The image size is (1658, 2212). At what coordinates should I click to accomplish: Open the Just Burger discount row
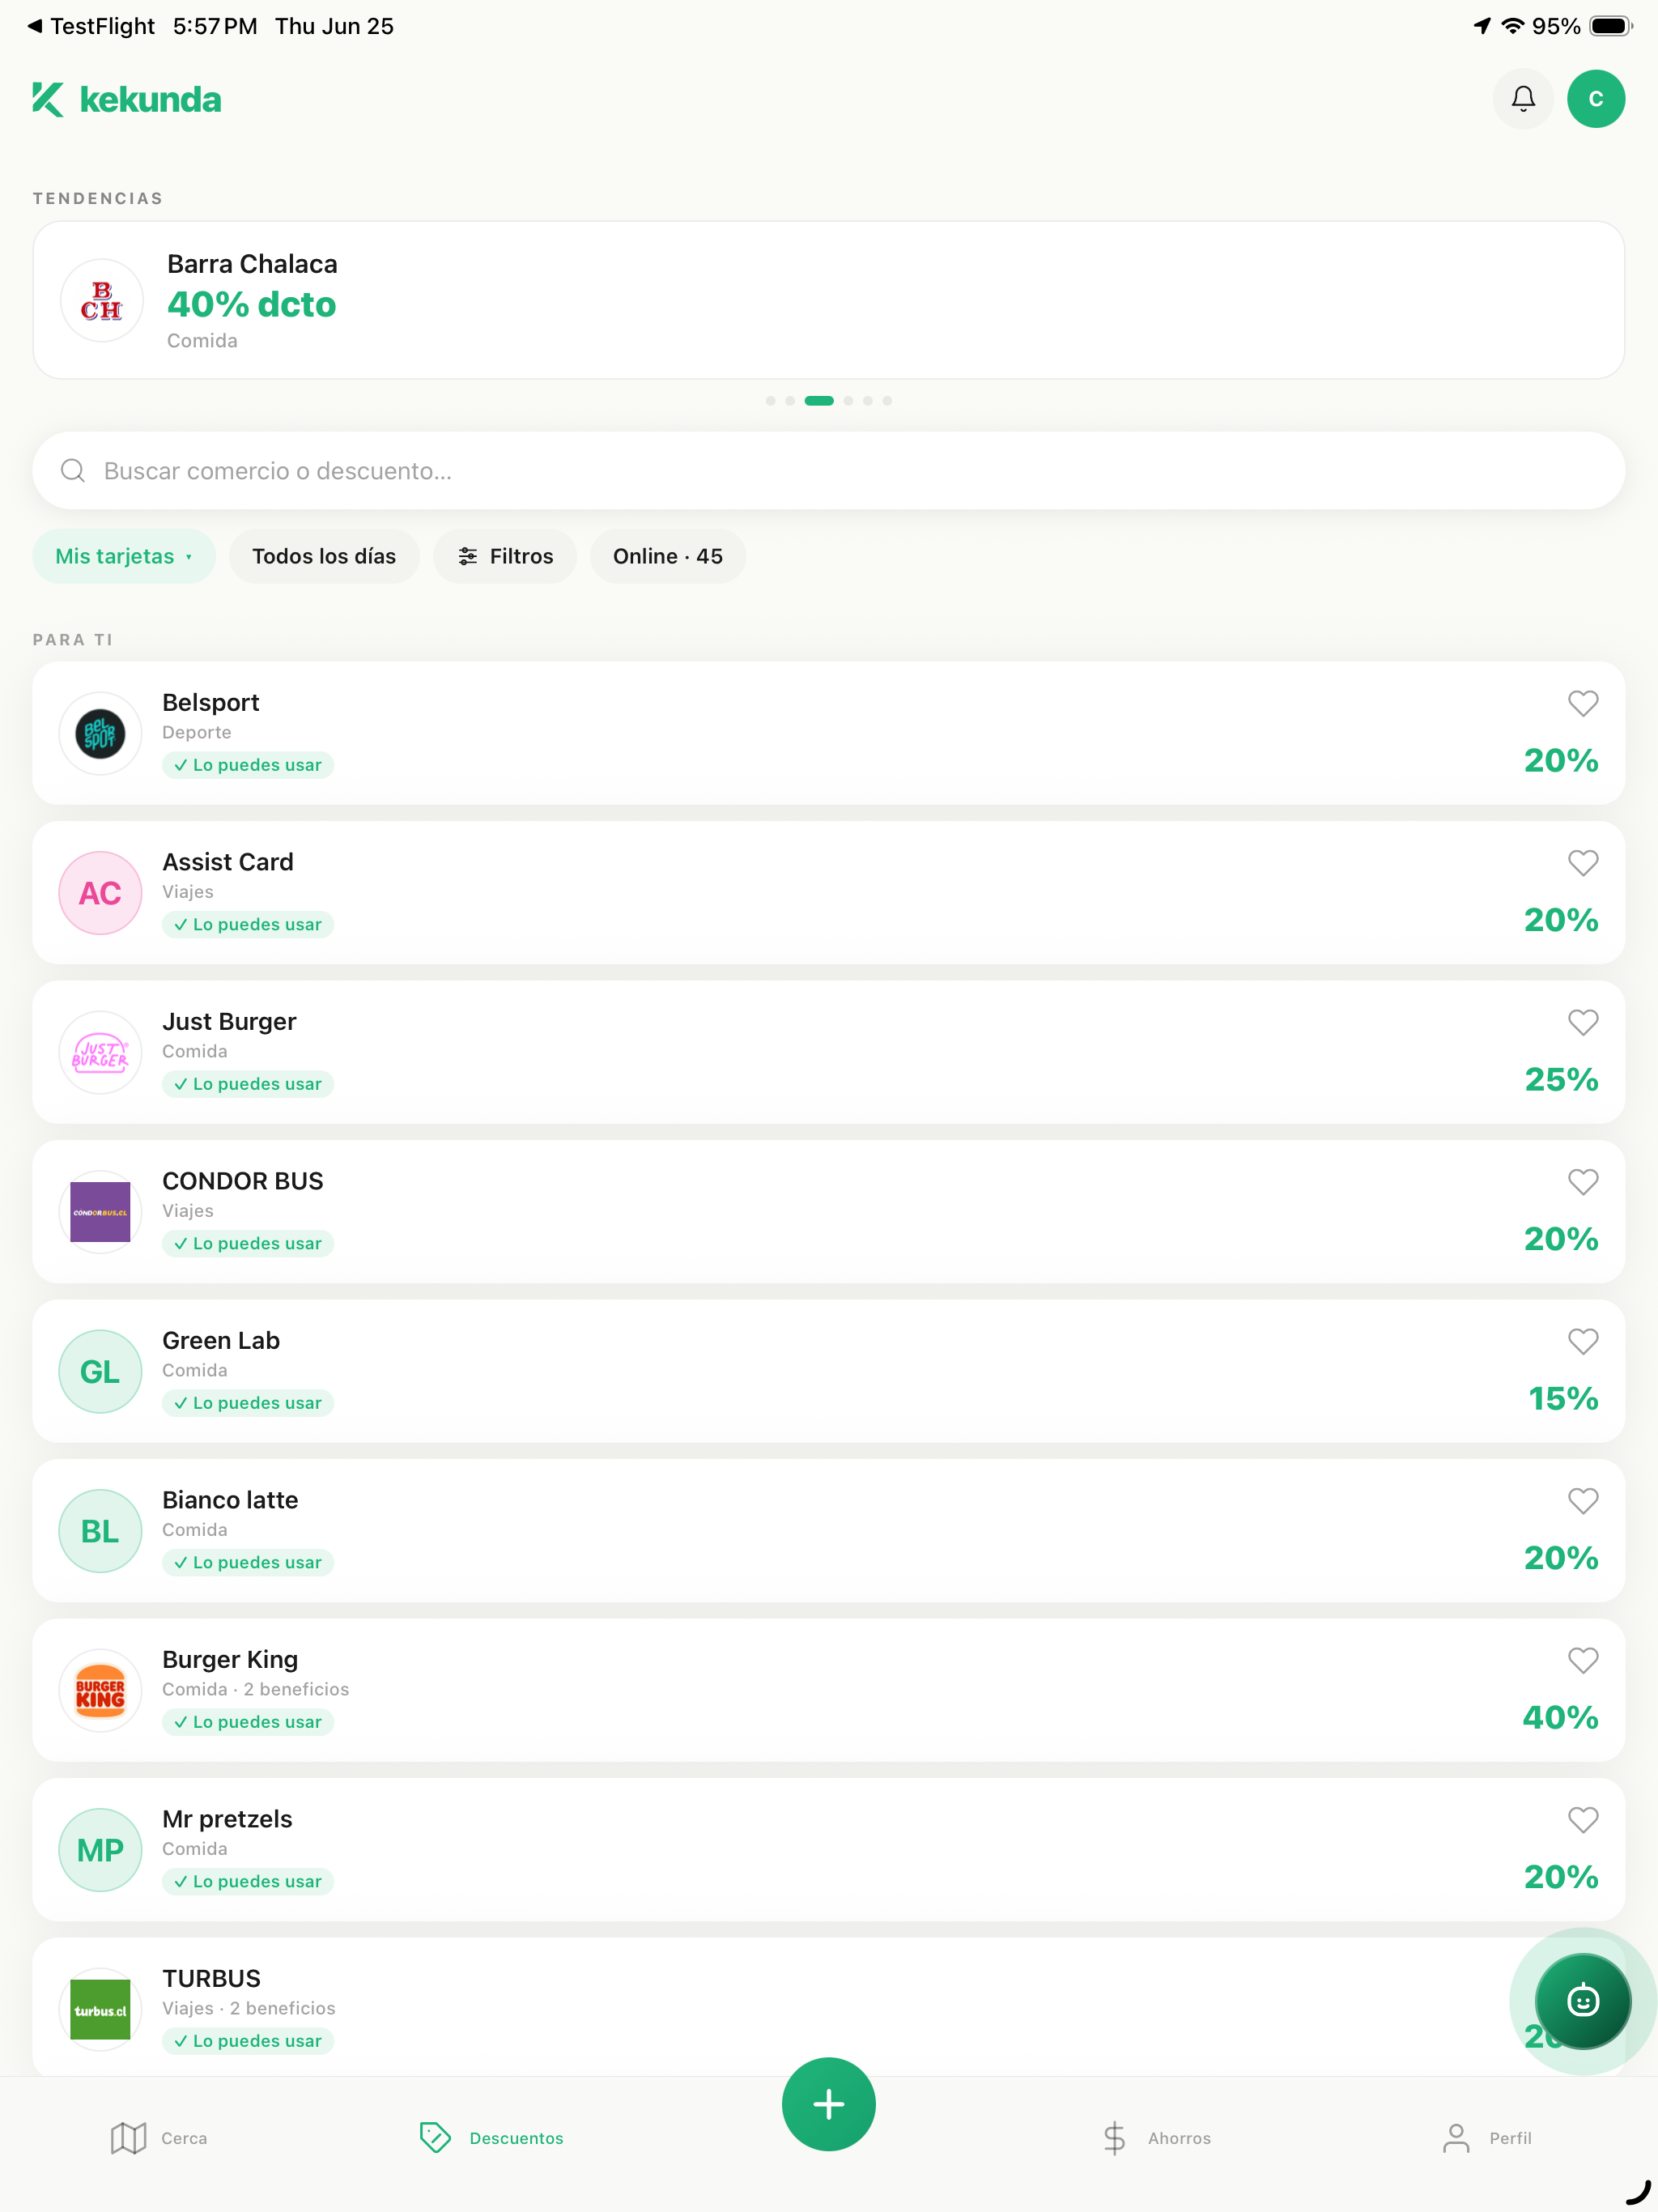(828, 1052)
